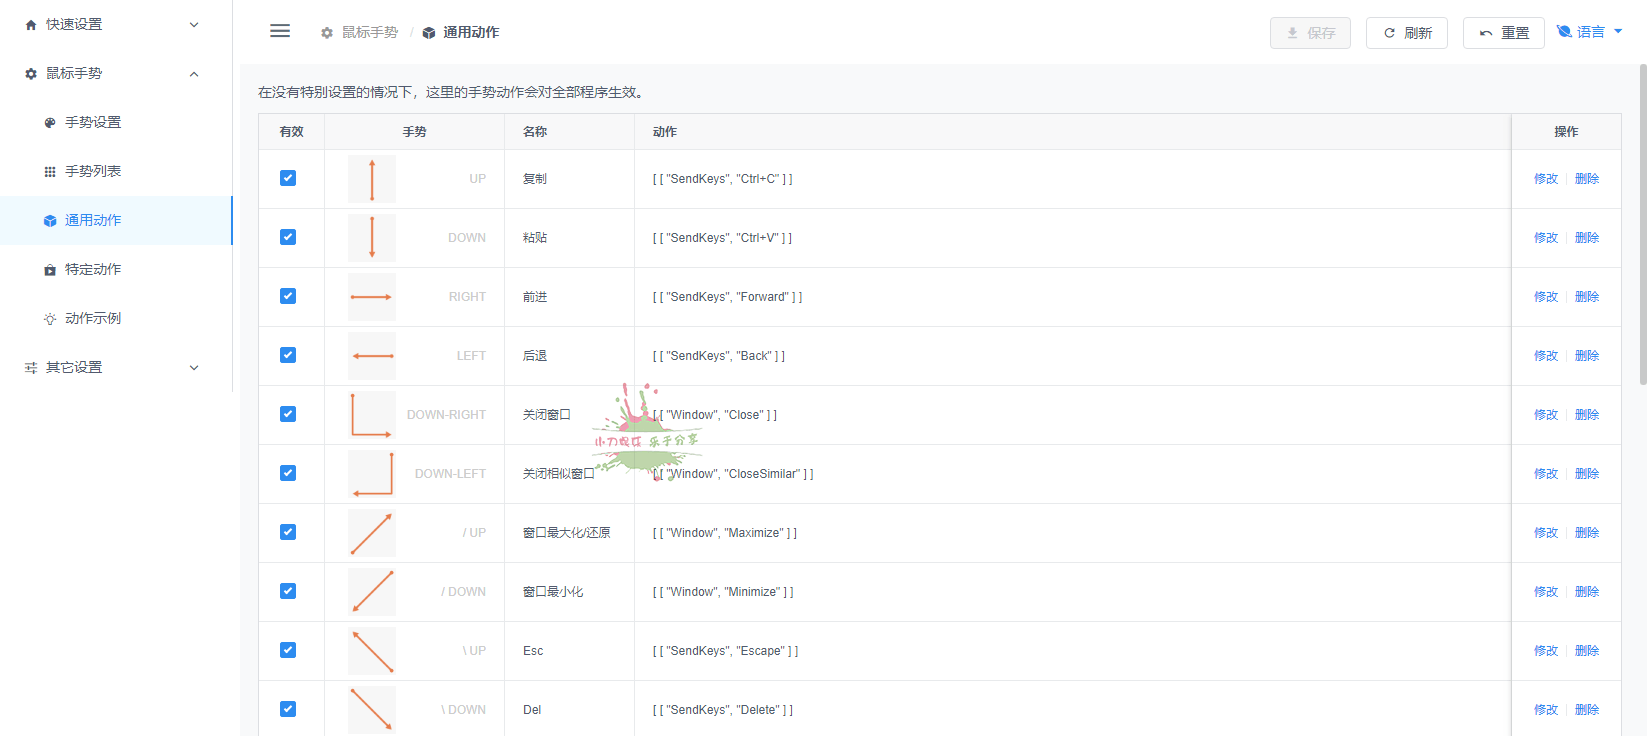Click the UP gesture arrow thumbnail
The image size is (1647, 736).
tap(372, 179)
